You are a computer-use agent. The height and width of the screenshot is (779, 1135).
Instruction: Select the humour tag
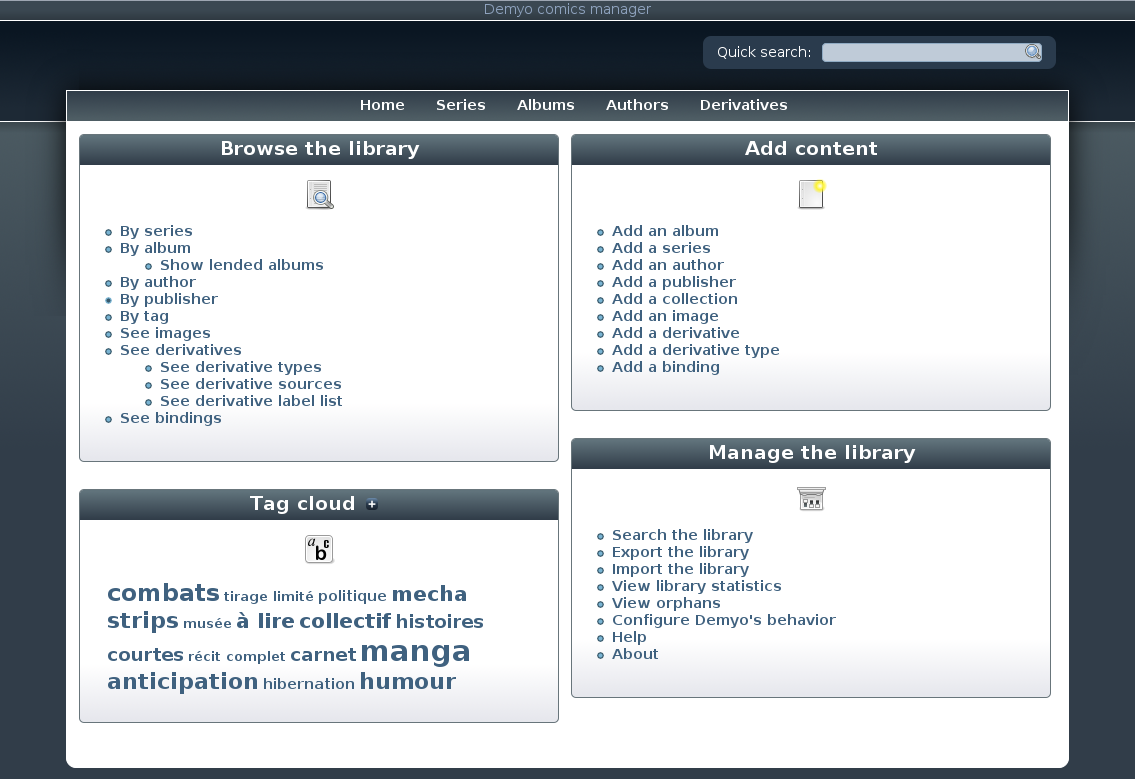click(x=408, y=681)
